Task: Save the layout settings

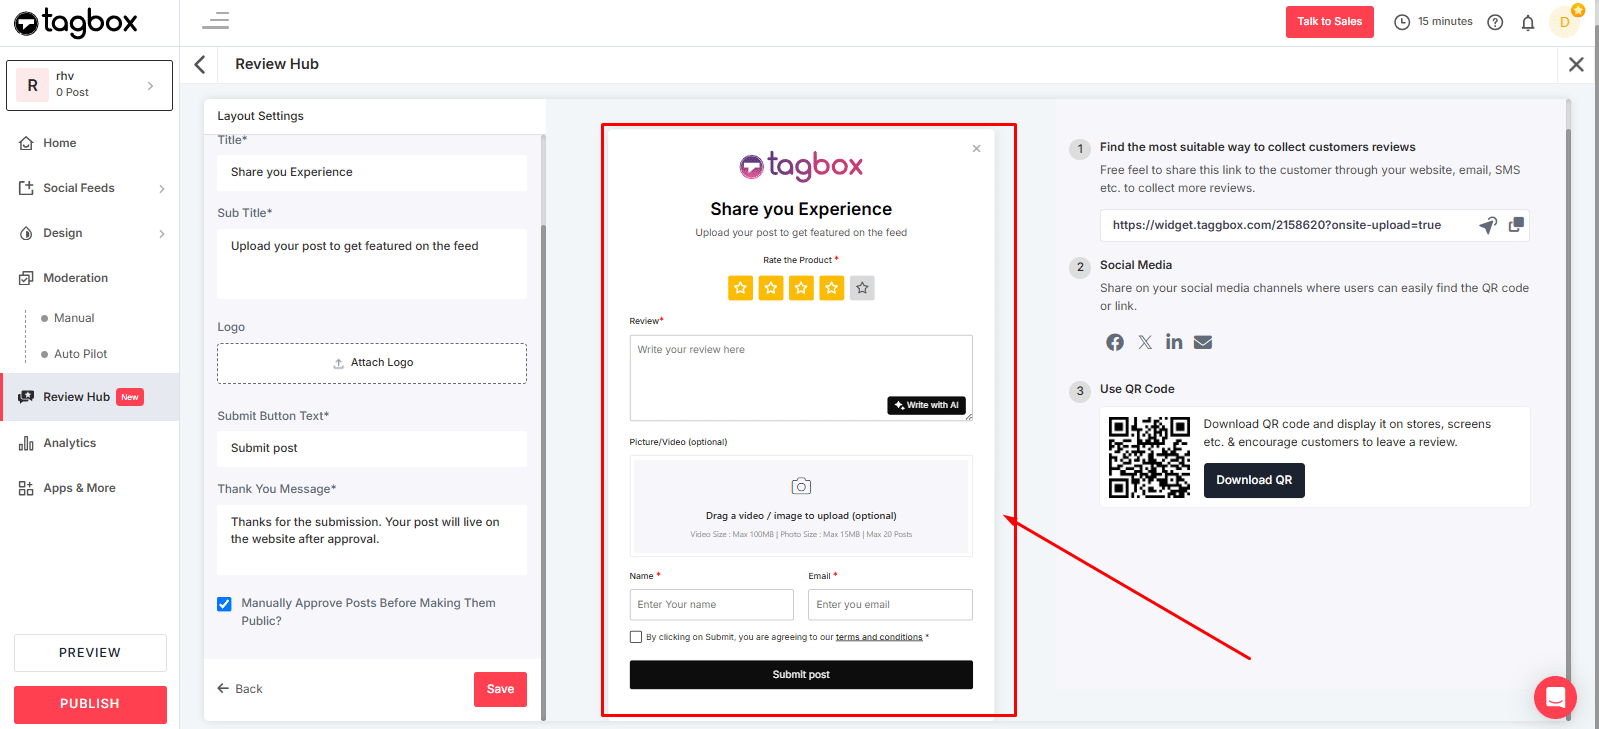Action: pyautogui.click(x=500, y=689)
